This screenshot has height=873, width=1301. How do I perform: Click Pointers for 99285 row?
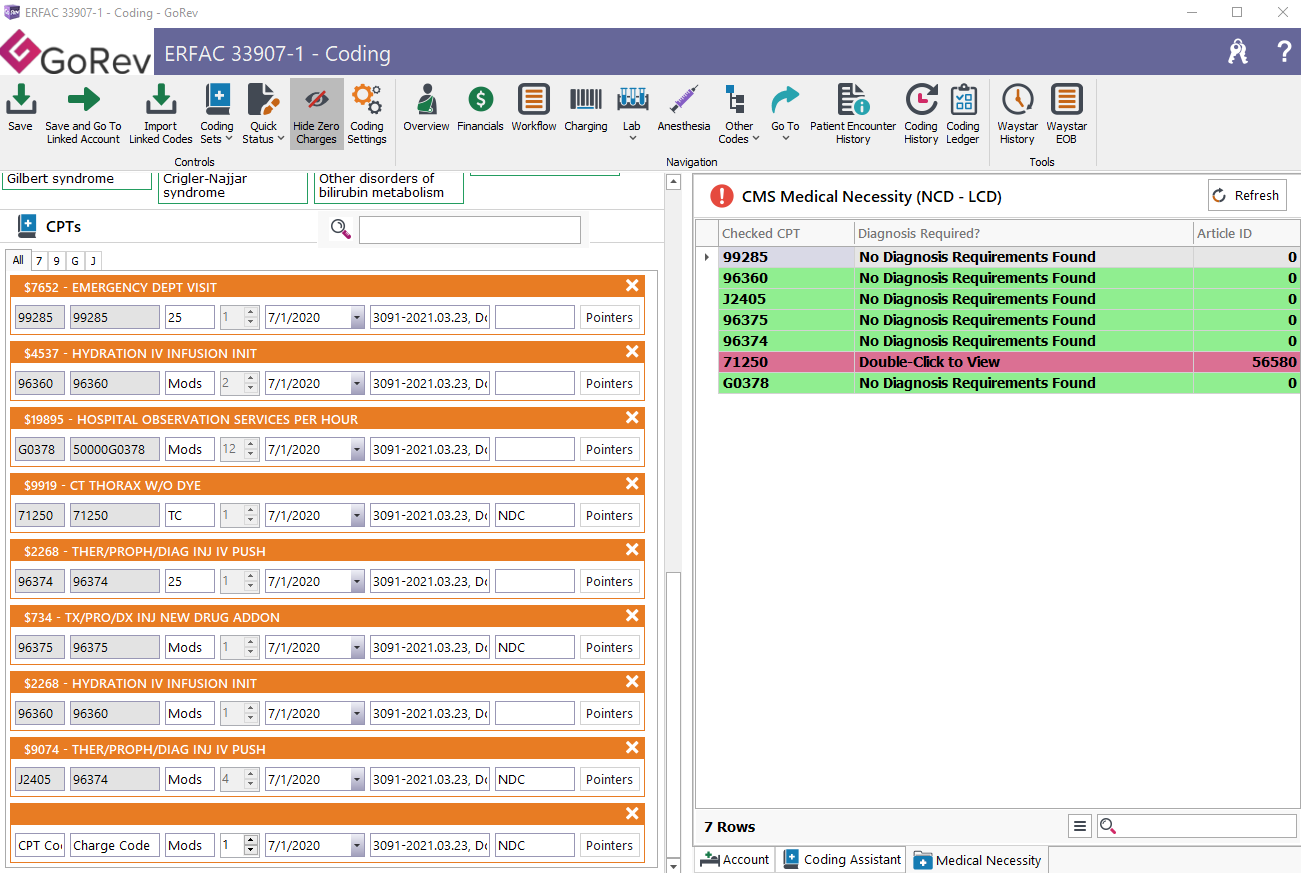click(610, 317)
